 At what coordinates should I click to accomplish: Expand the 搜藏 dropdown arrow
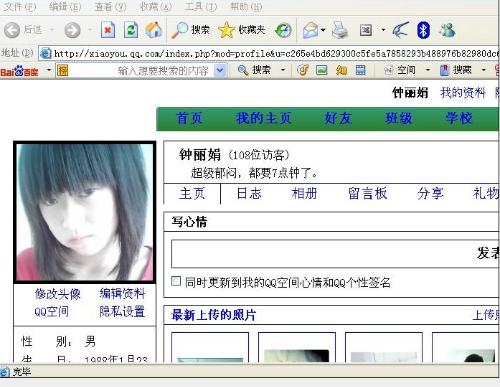483,70
